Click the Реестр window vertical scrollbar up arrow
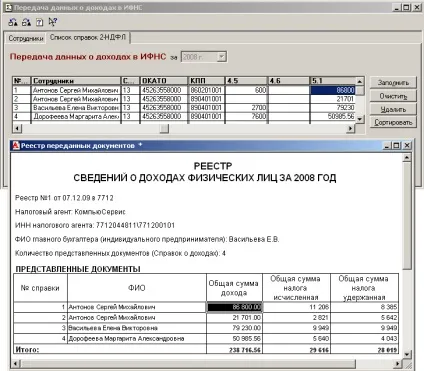This screenshot has height=371, width=424. point(407,157)
